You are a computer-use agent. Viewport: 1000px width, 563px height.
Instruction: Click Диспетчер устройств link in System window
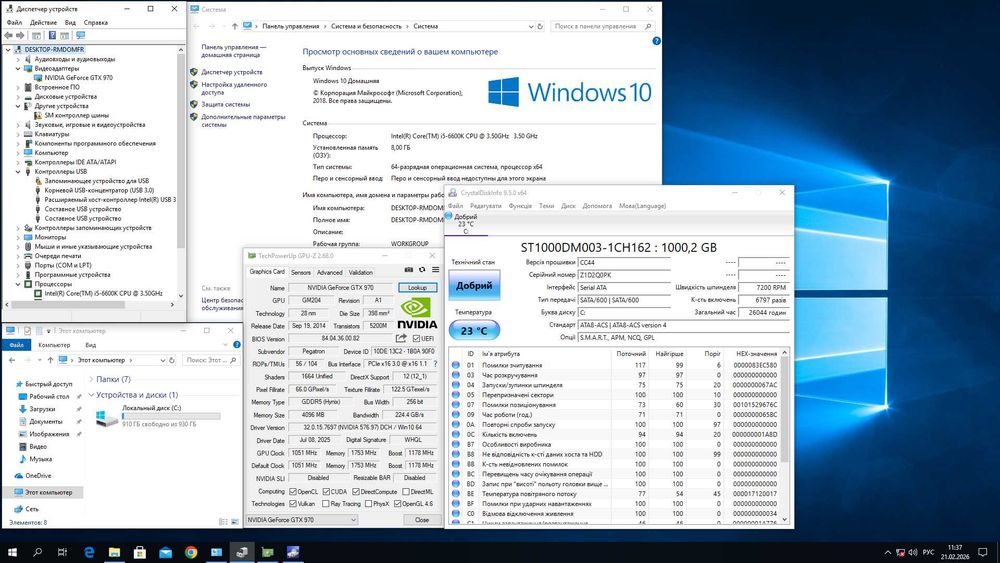[x=232, y=72]
